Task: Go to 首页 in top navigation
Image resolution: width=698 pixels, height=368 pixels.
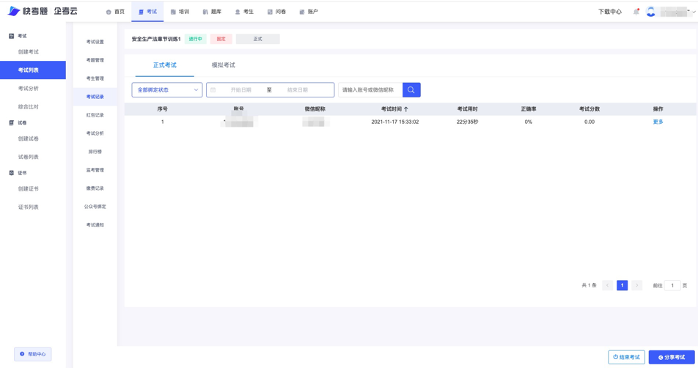Action: pyautogui.click(x=115, y=12)
